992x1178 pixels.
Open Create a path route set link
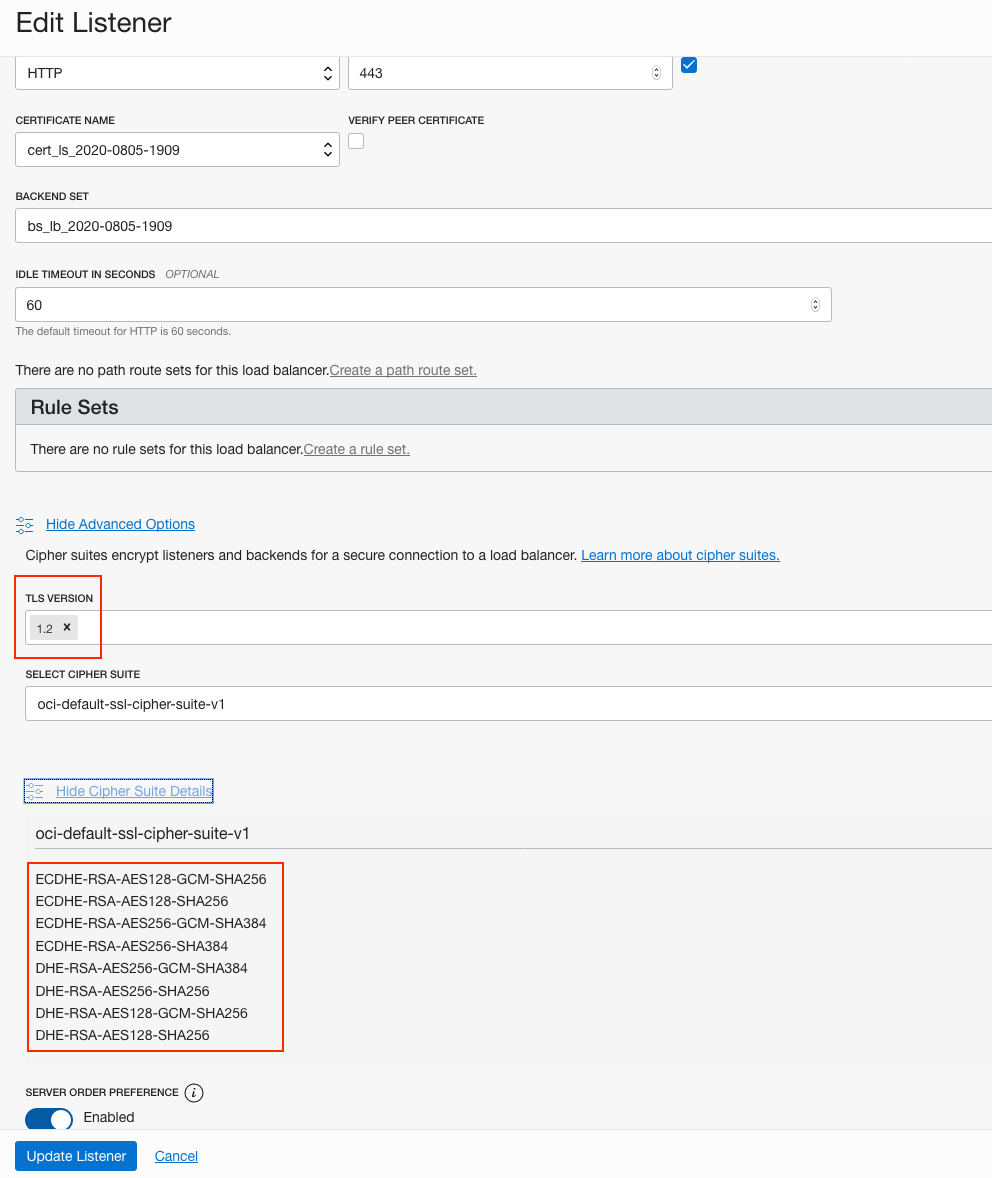coord(403,370)
